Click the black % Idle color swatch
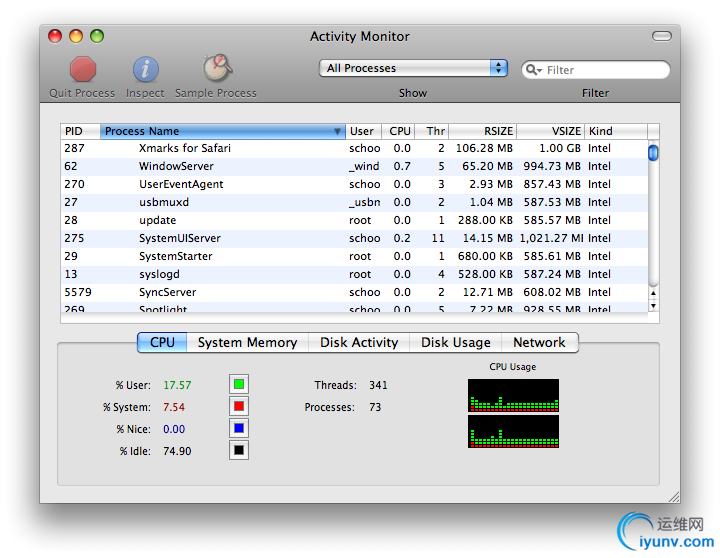The width and height of the screenshot is (720, 558). pyautogui.click(x=238, y=450)
